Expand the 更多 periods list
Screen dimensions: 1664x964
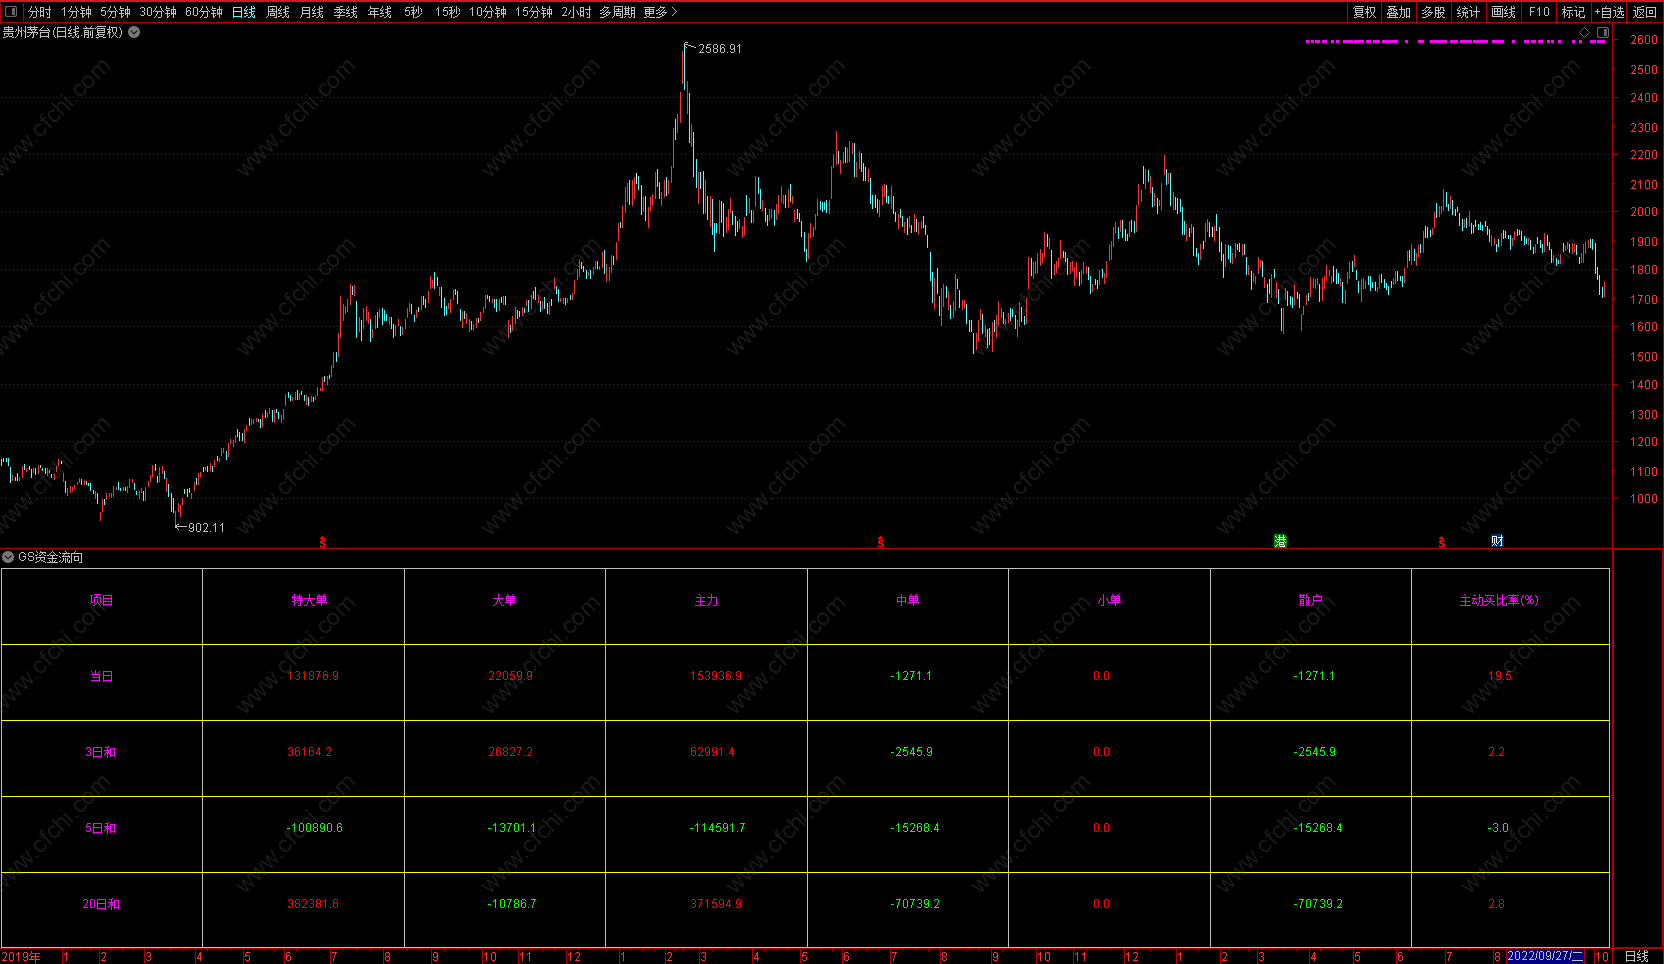pos(661,12)
